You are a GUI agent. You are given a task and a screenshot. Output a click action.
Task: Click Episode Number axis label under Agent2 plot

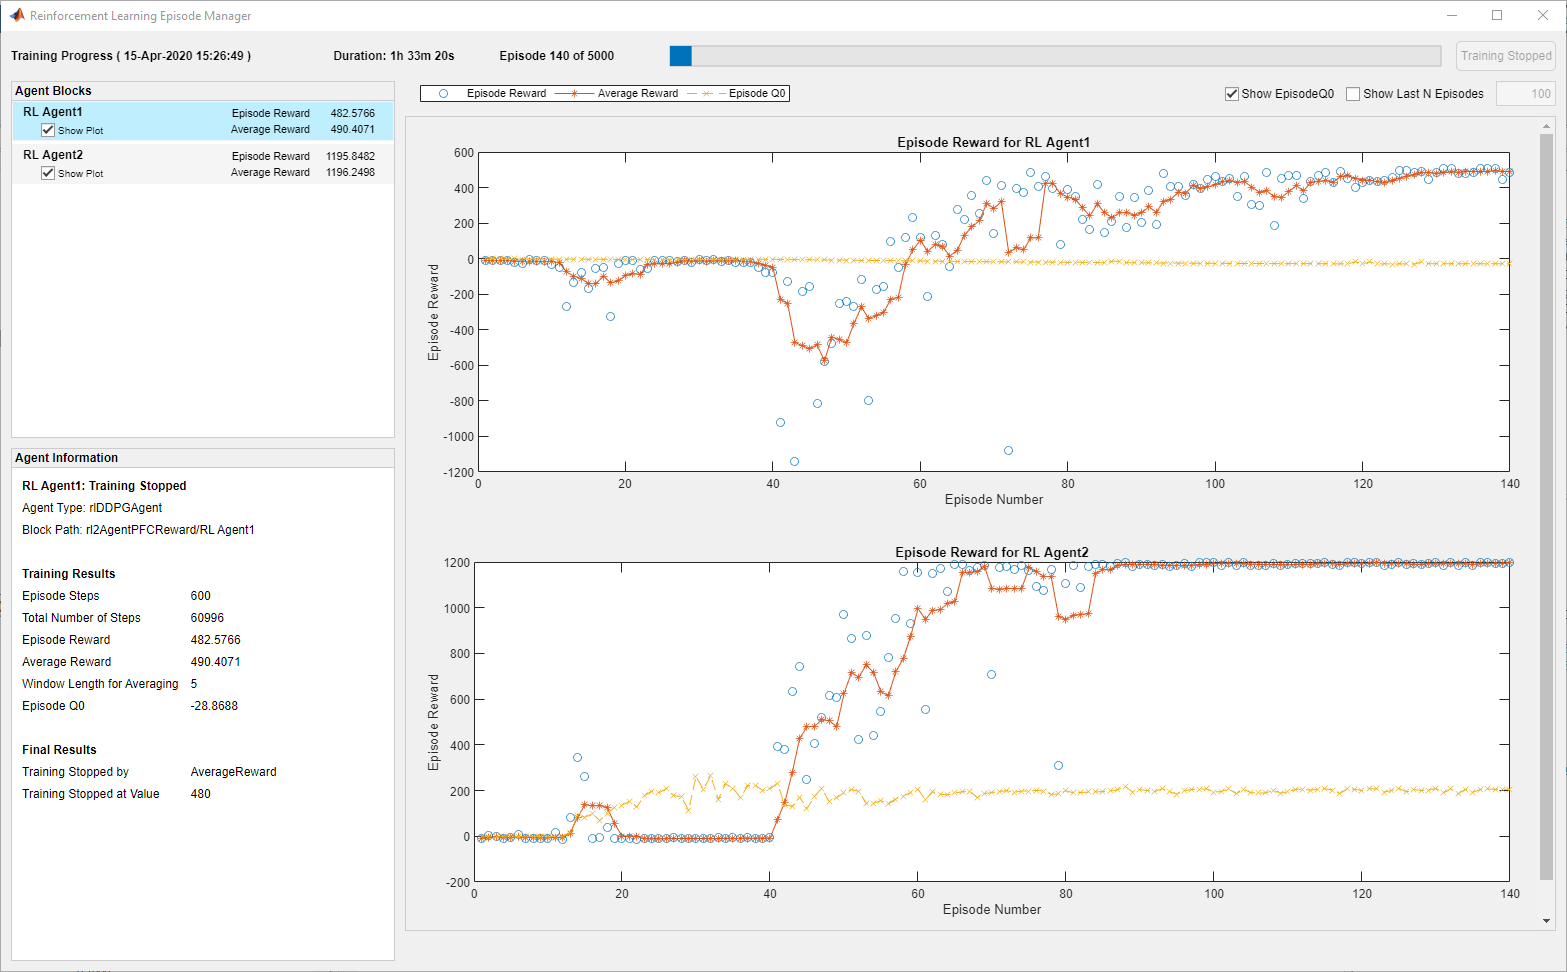coord(992,909)
